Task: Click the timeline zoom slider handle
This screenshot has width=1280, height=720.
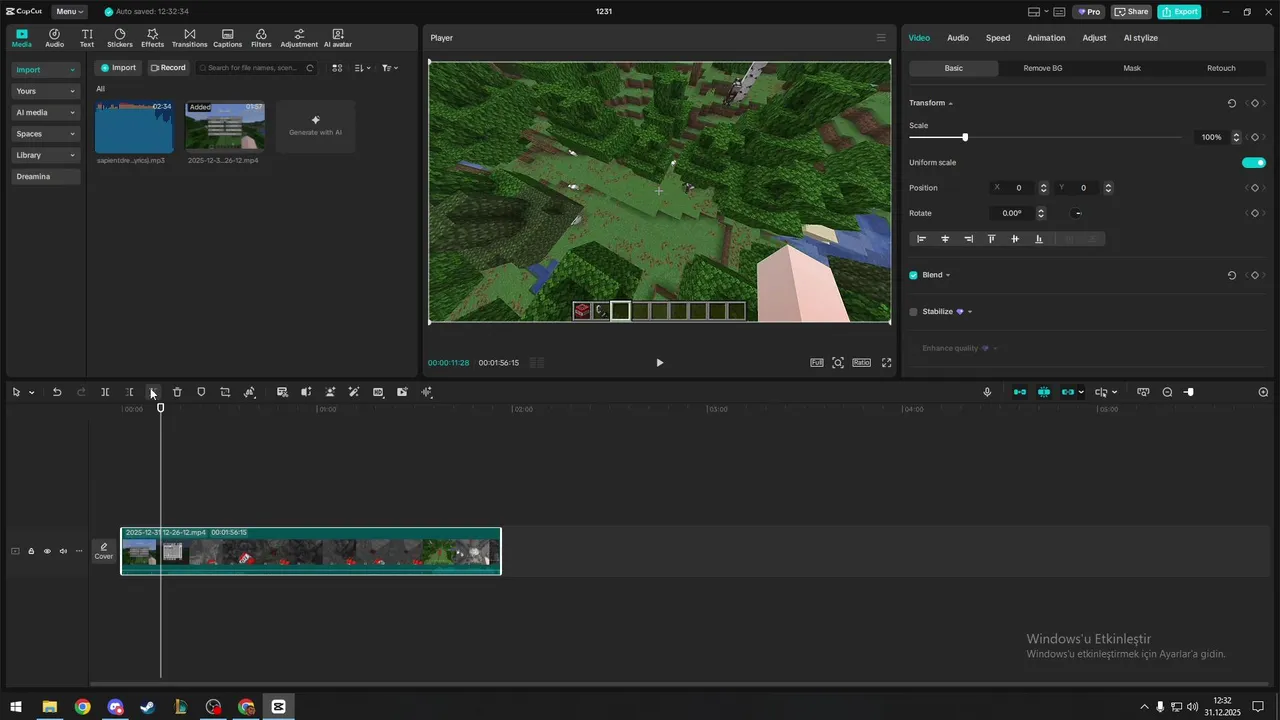Action: (x=1189, y=392)
